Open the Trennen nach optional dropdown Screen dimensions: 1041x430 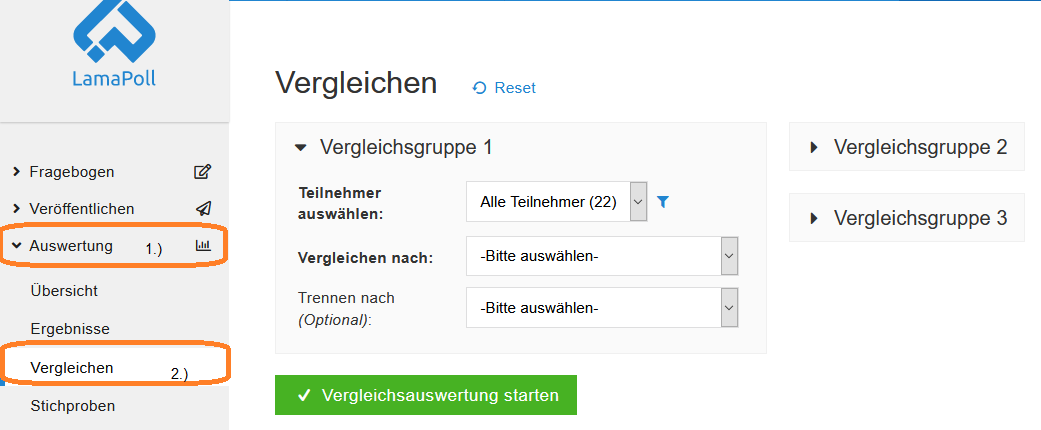[602, 308]
